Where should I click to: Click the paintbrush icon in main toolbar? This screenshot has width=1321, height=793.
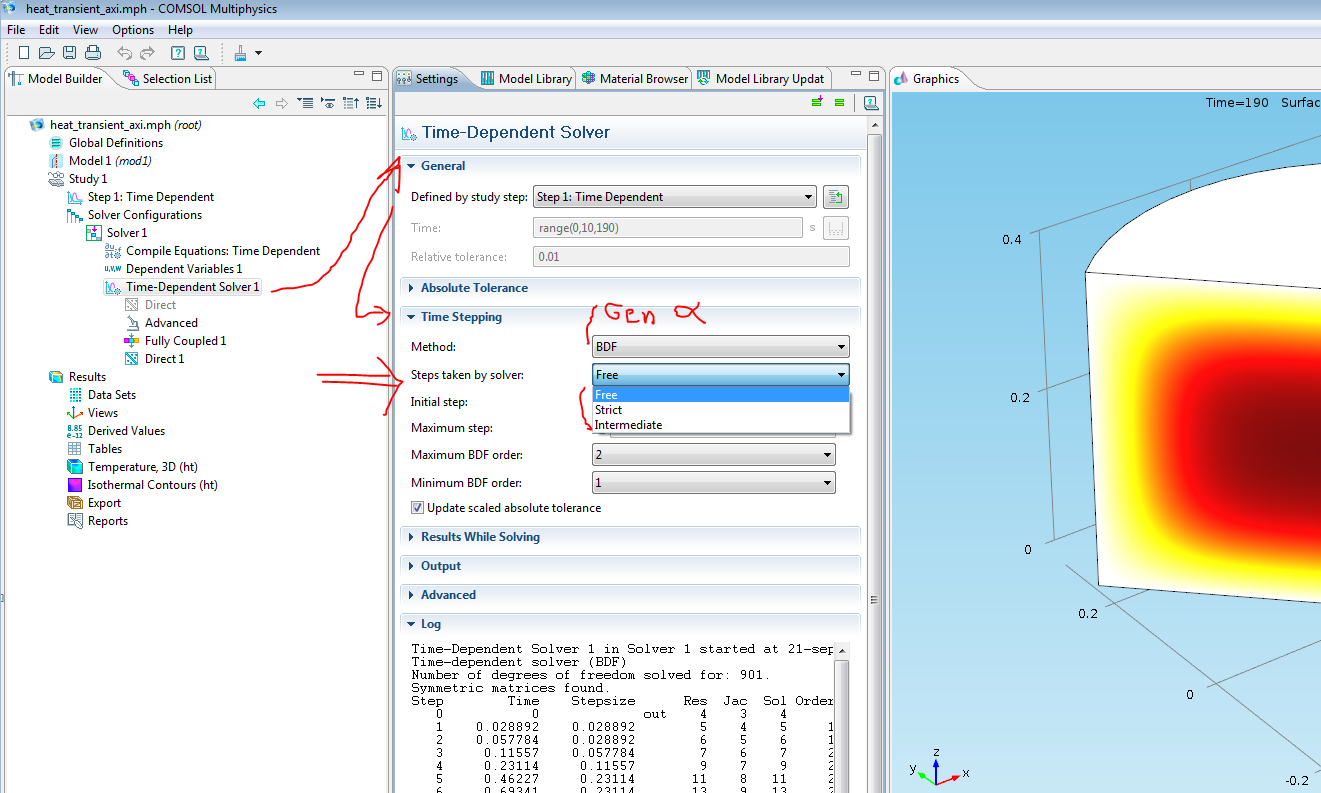coord(240,53)
